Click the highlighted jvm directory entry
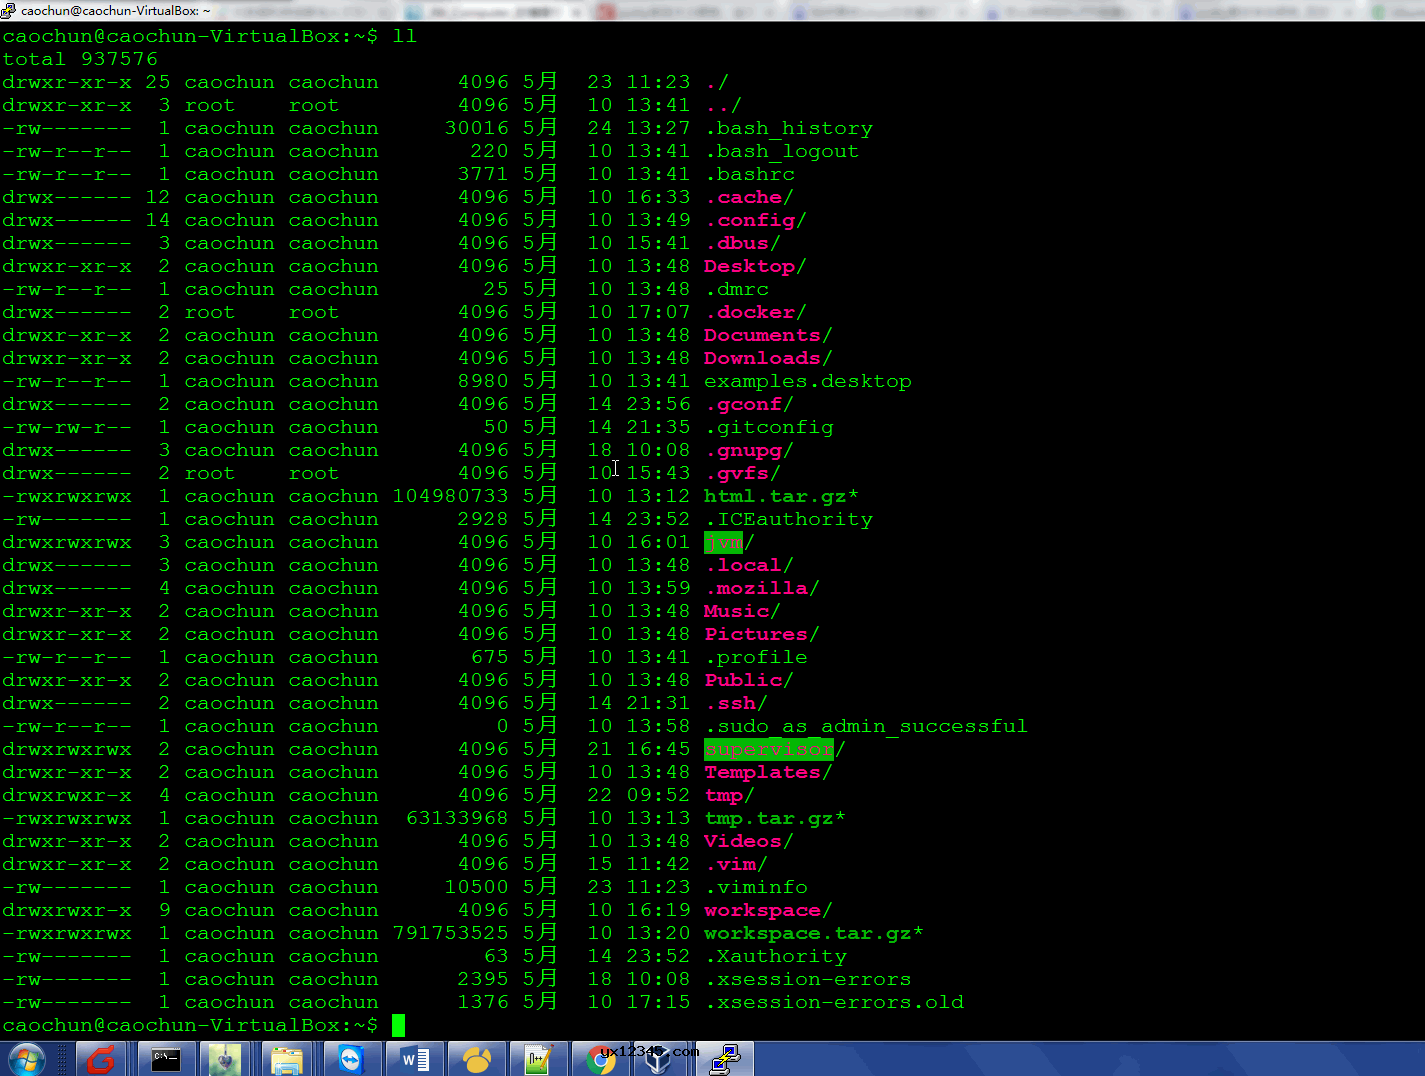The width and height of the screenshot is (1425, 1076). click(x=724, y=542)
